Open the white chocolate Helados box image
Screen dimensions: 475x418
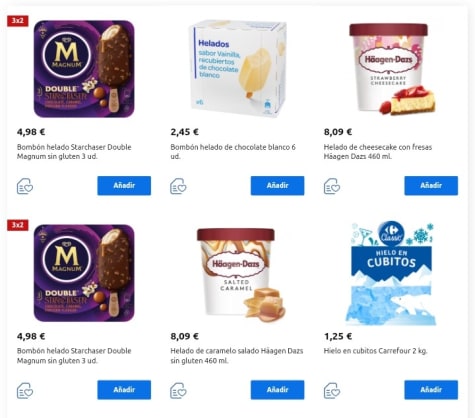[238, 69]
